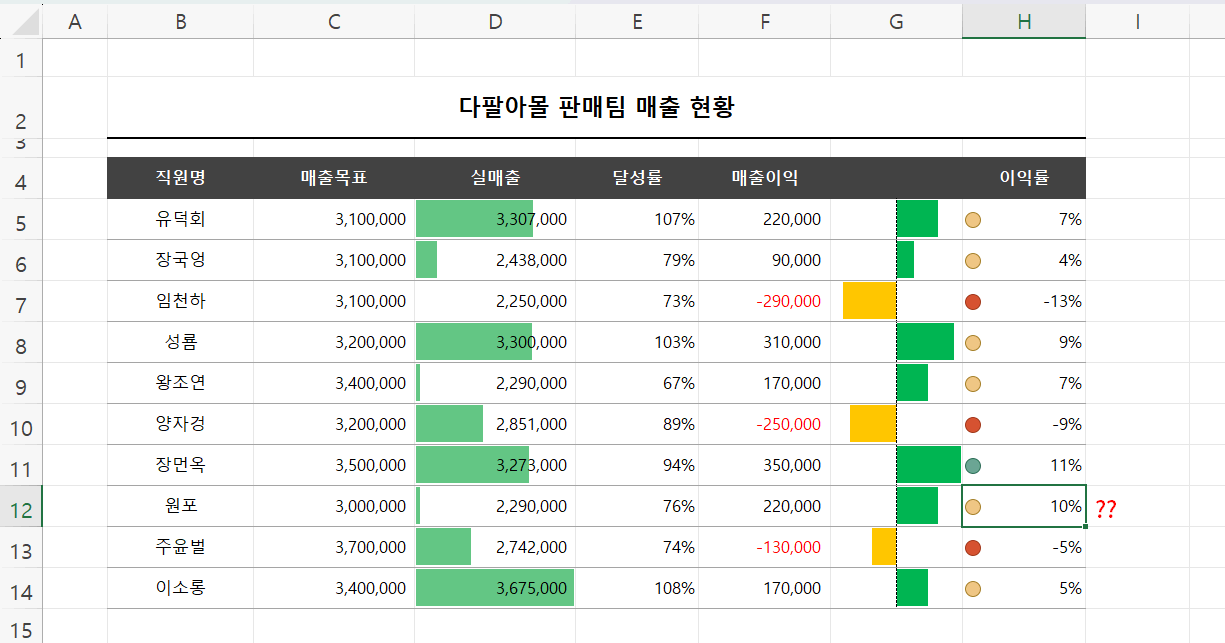Click the yellow bar cell in row 7
The height and width of the screenshot is (643, 1225).
896,301
